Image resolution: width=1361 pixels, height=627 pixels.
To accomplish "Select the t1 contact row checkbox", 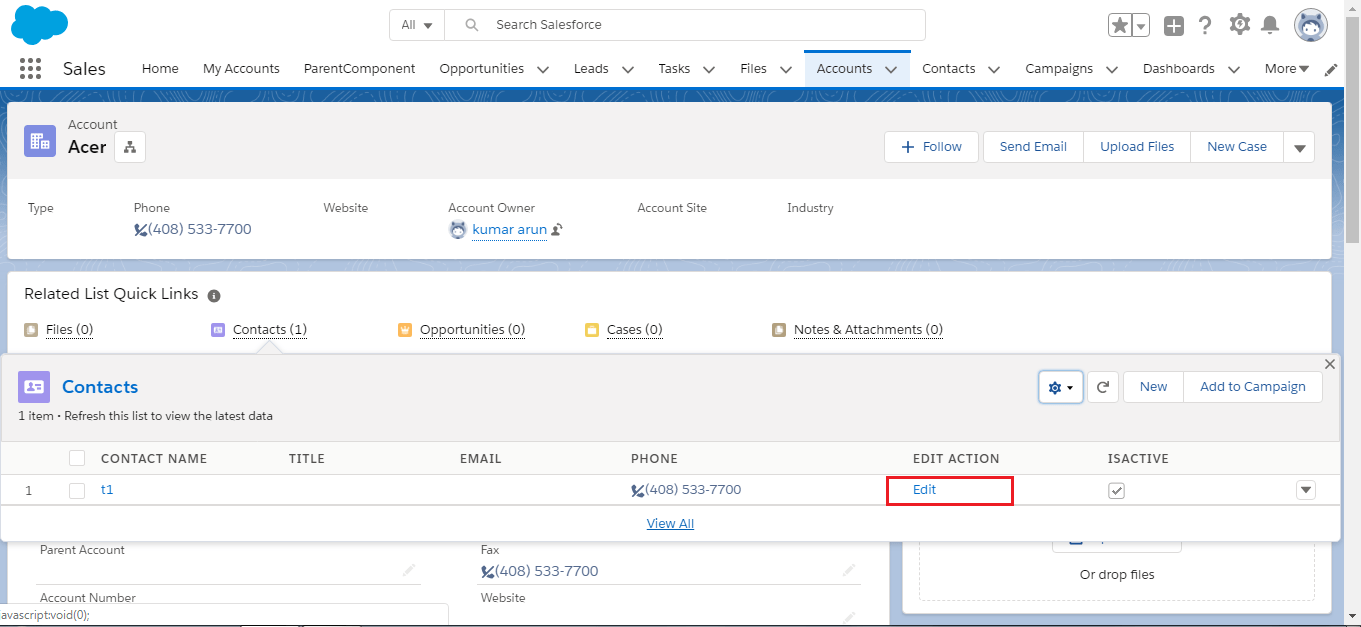I will [x=77, y=490].
